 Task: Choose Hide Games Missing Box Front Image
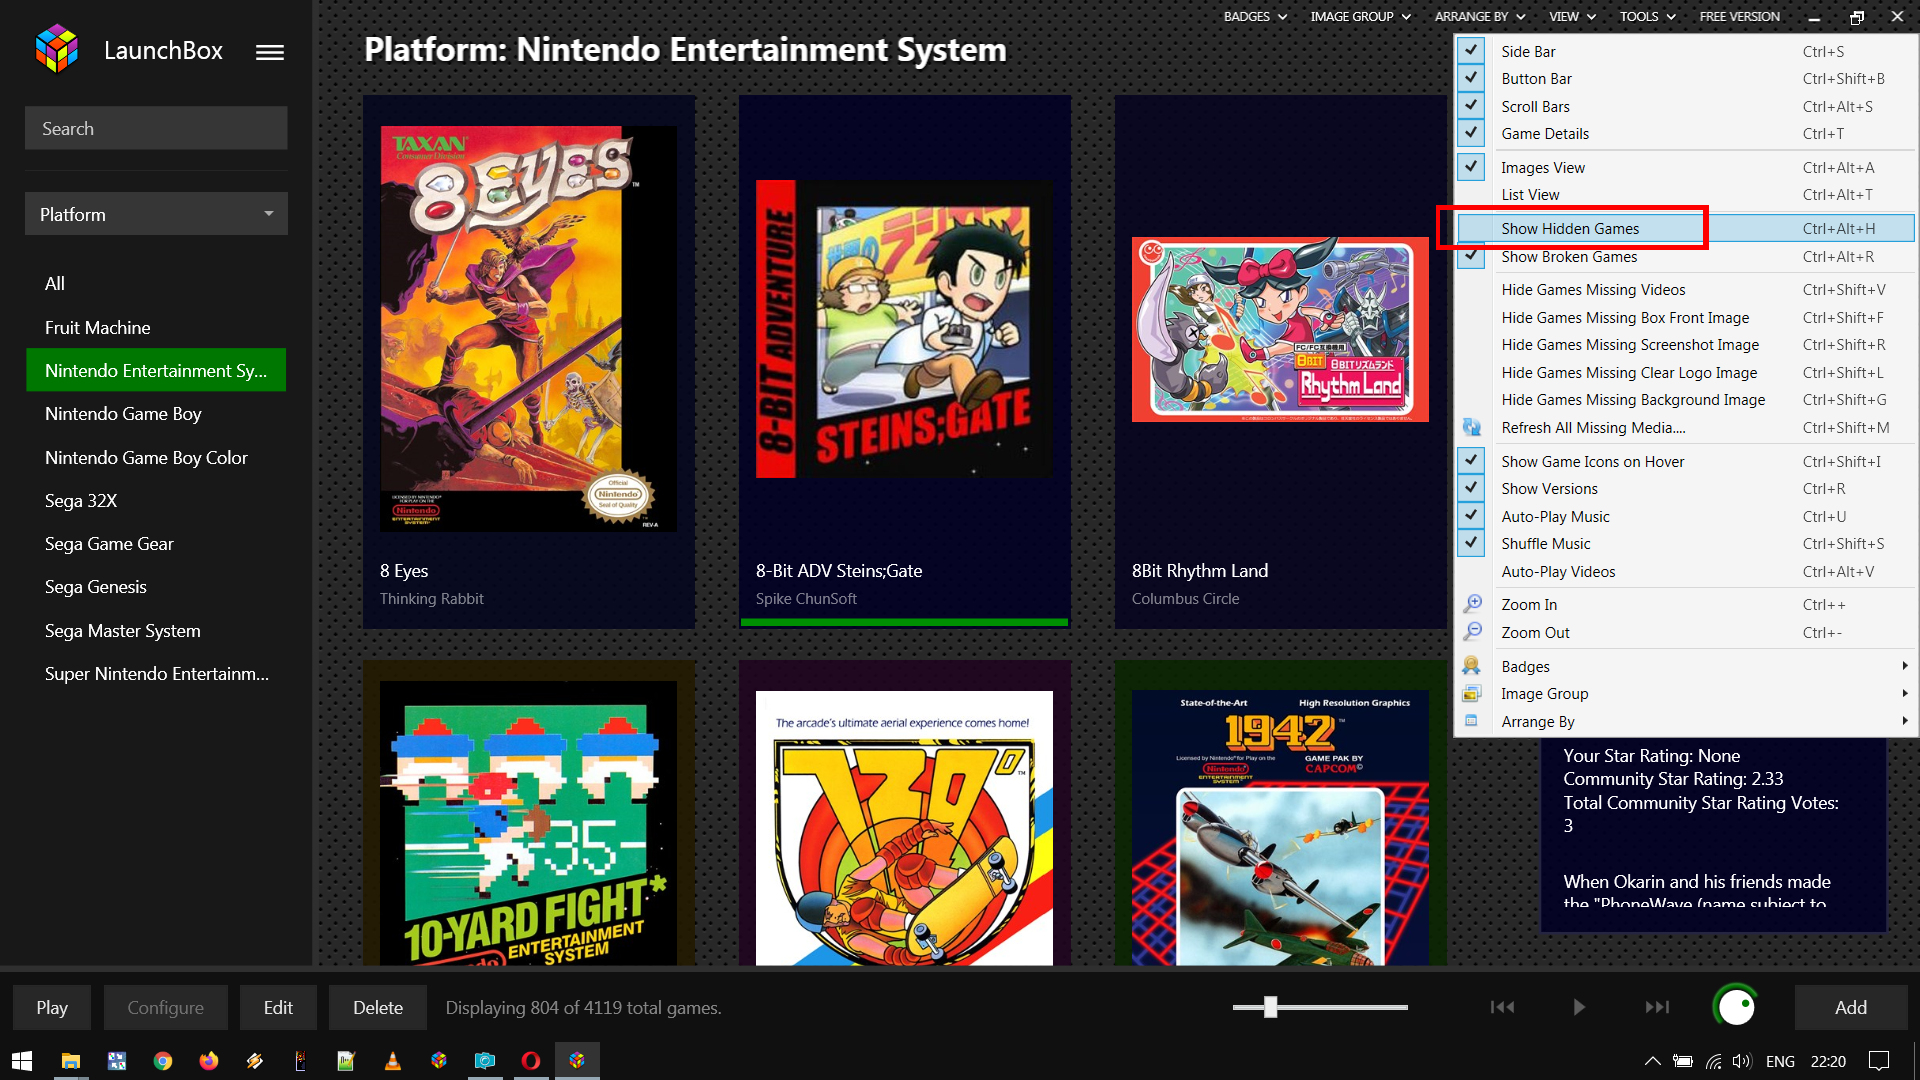[1685, 318]
